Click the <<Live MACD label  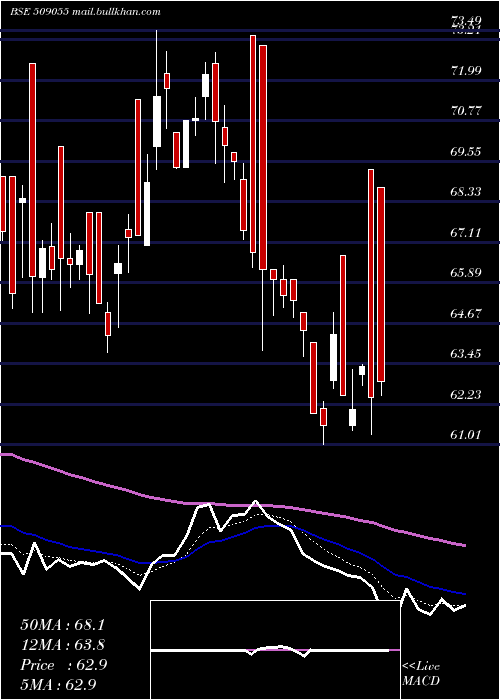421,674
